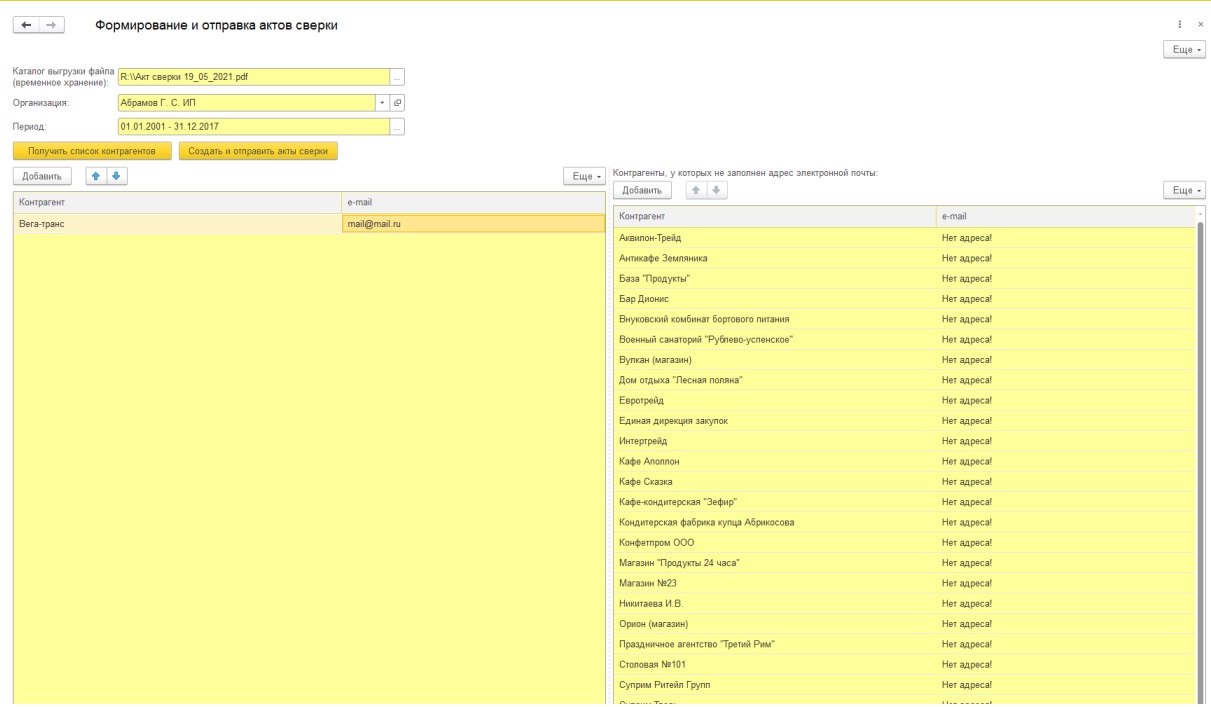Expand the Организация dropdown list

382,102
